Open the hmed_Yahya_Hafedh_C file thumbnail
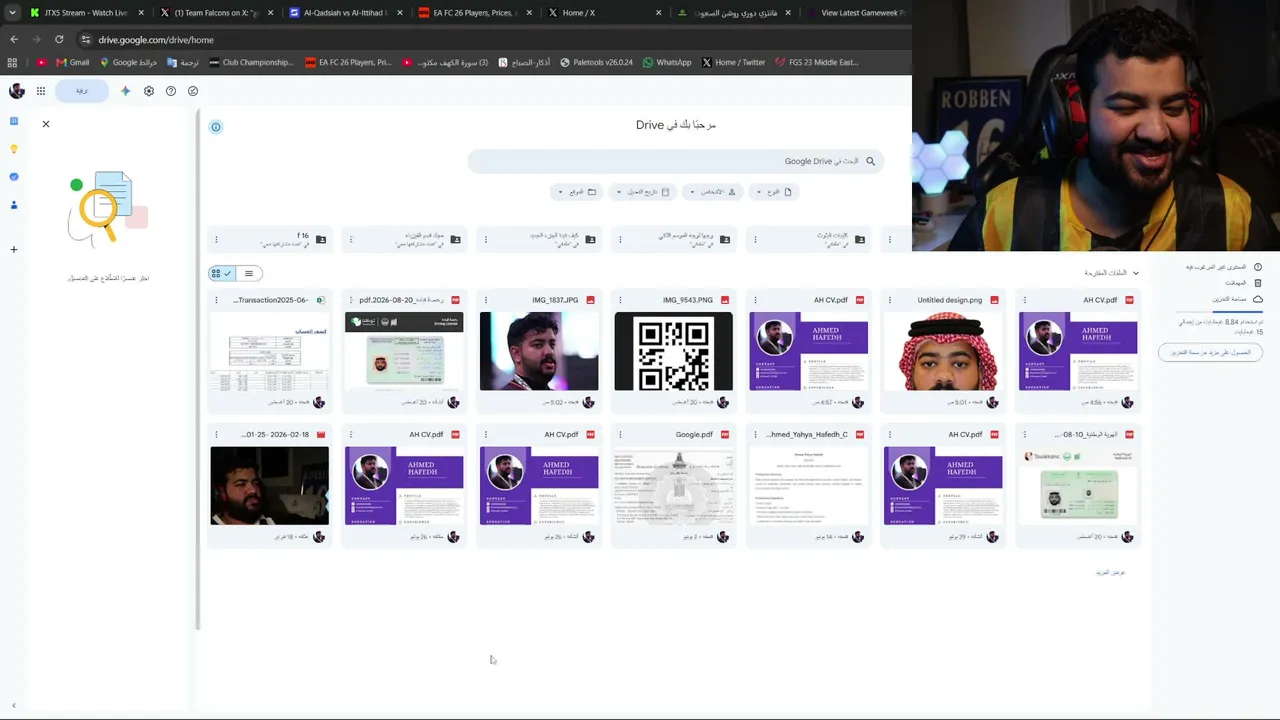This screenshot has height=720, width=1280. 808,486
